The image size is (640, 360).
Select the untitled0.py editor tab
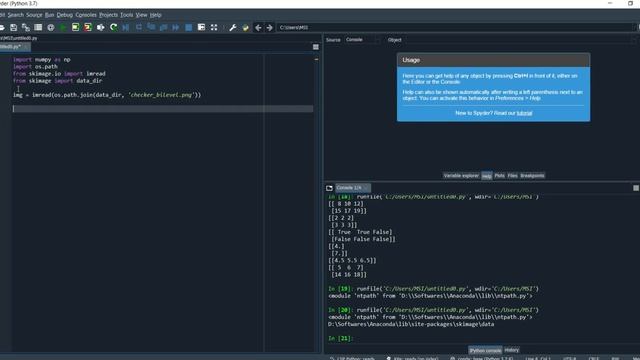(x=14, y=47)
